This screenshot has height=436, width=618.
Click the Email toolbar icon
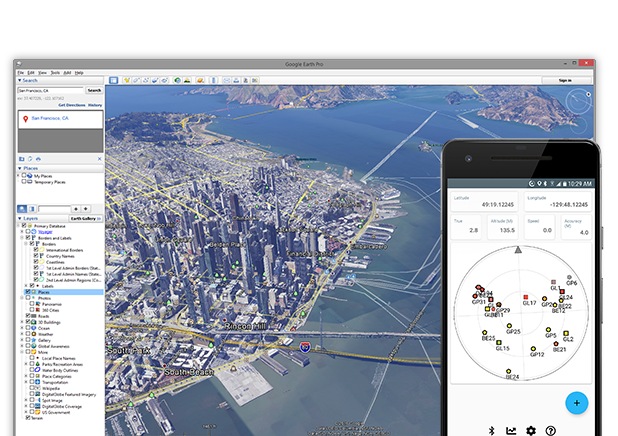pos(227,80)
